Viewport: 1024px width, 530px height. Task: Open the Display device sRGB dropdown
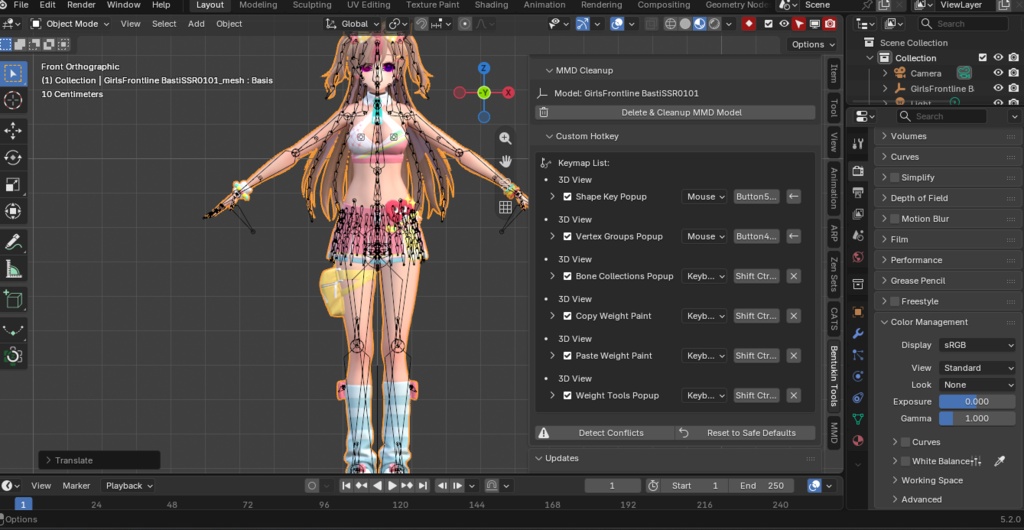coord(977,345)
